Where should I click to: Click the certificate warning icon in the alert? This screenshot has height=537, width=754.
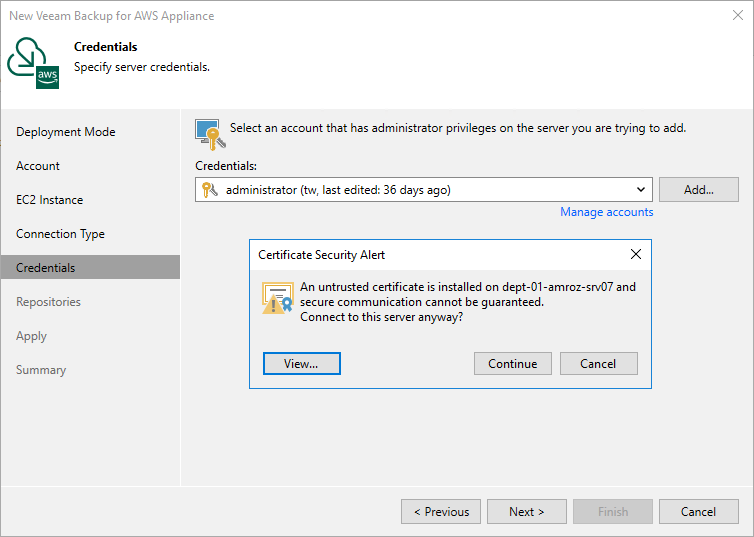point(277,298)
